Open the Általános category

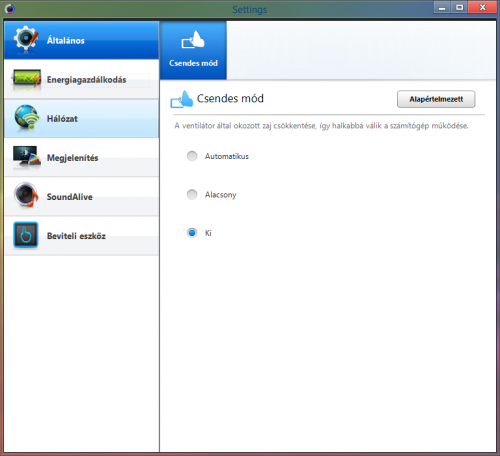[x=82, y=40]
